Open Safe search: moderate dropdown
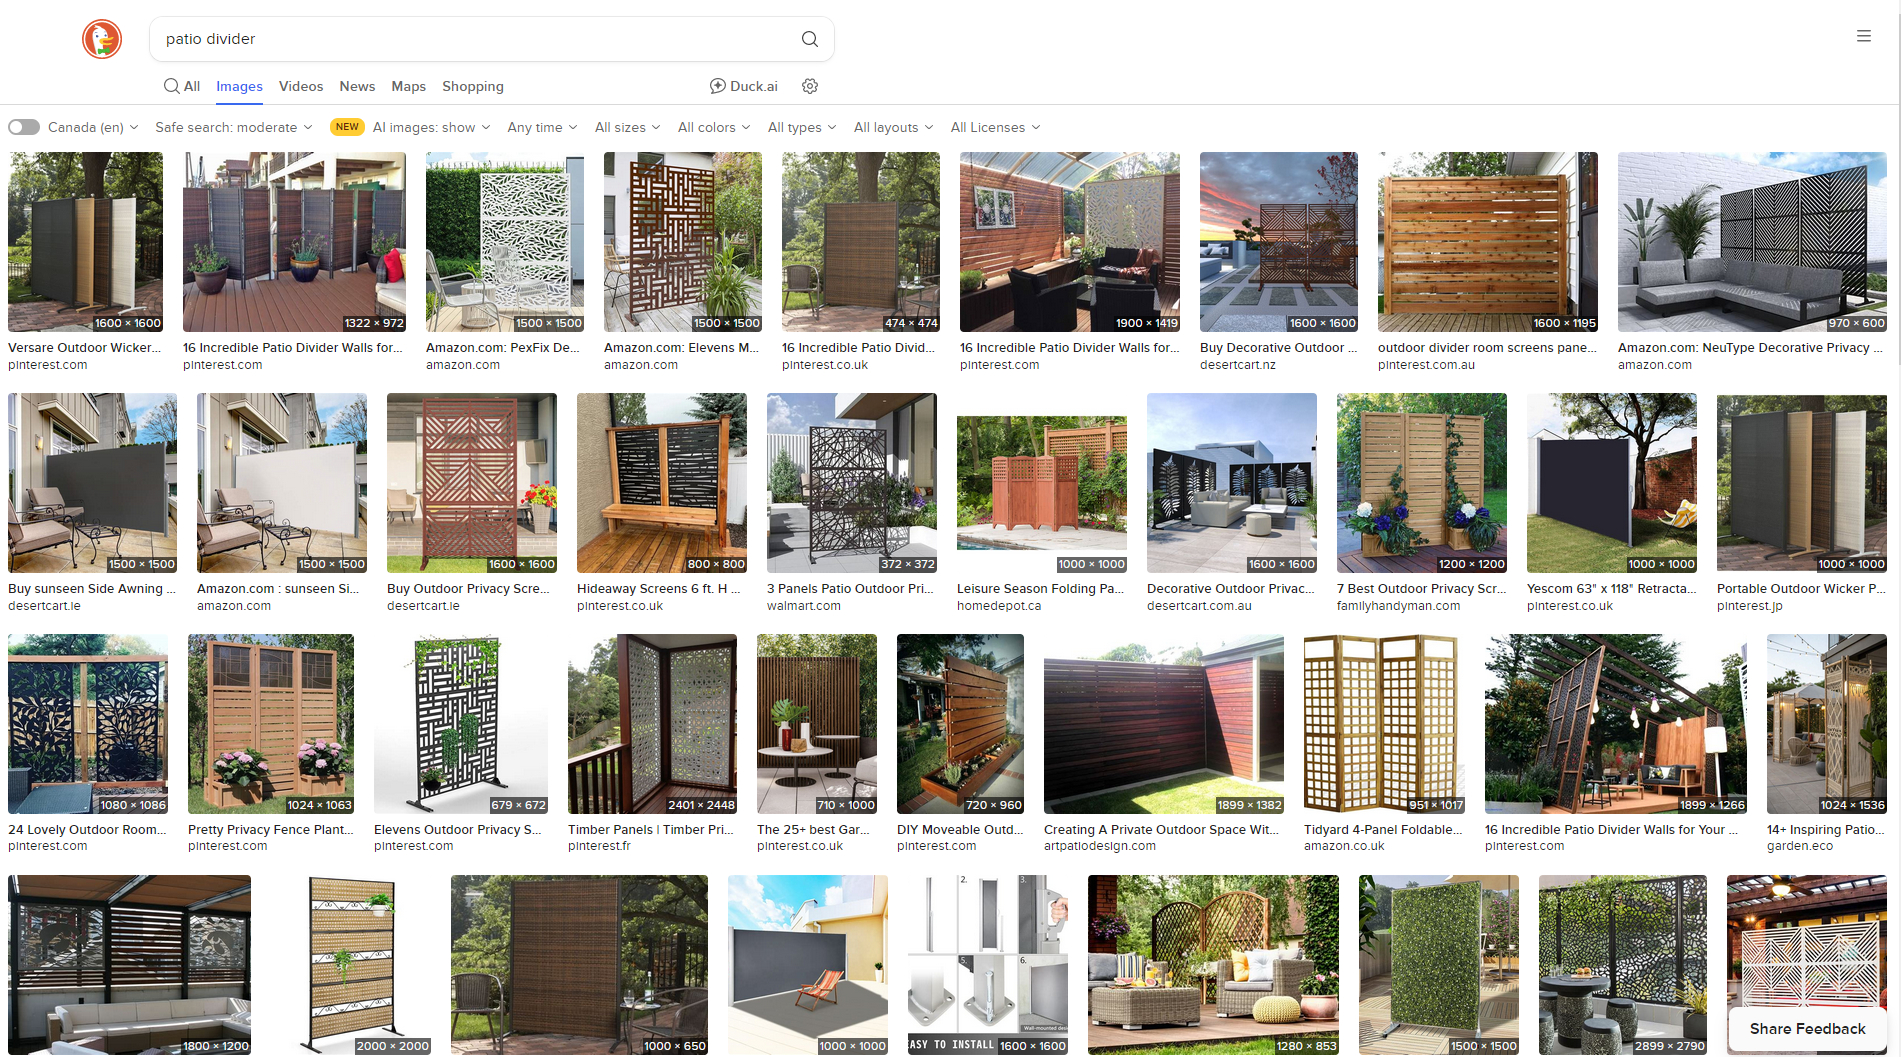 [x=234, y=127]
